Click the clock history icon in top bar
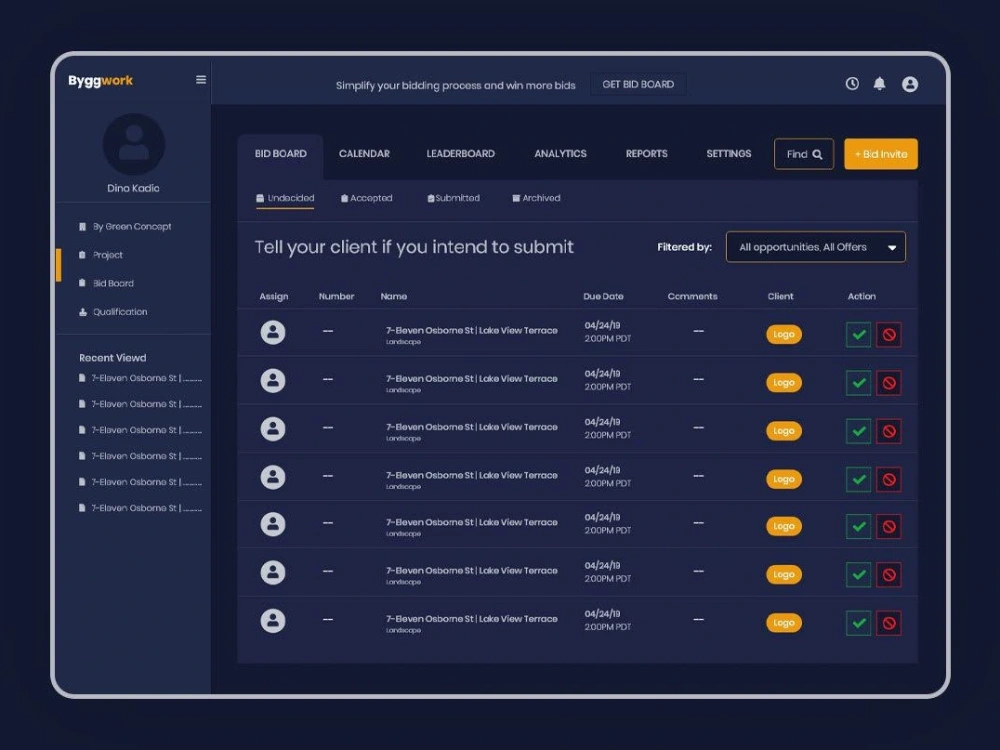 pyautogui.click(x=852, y=84)
